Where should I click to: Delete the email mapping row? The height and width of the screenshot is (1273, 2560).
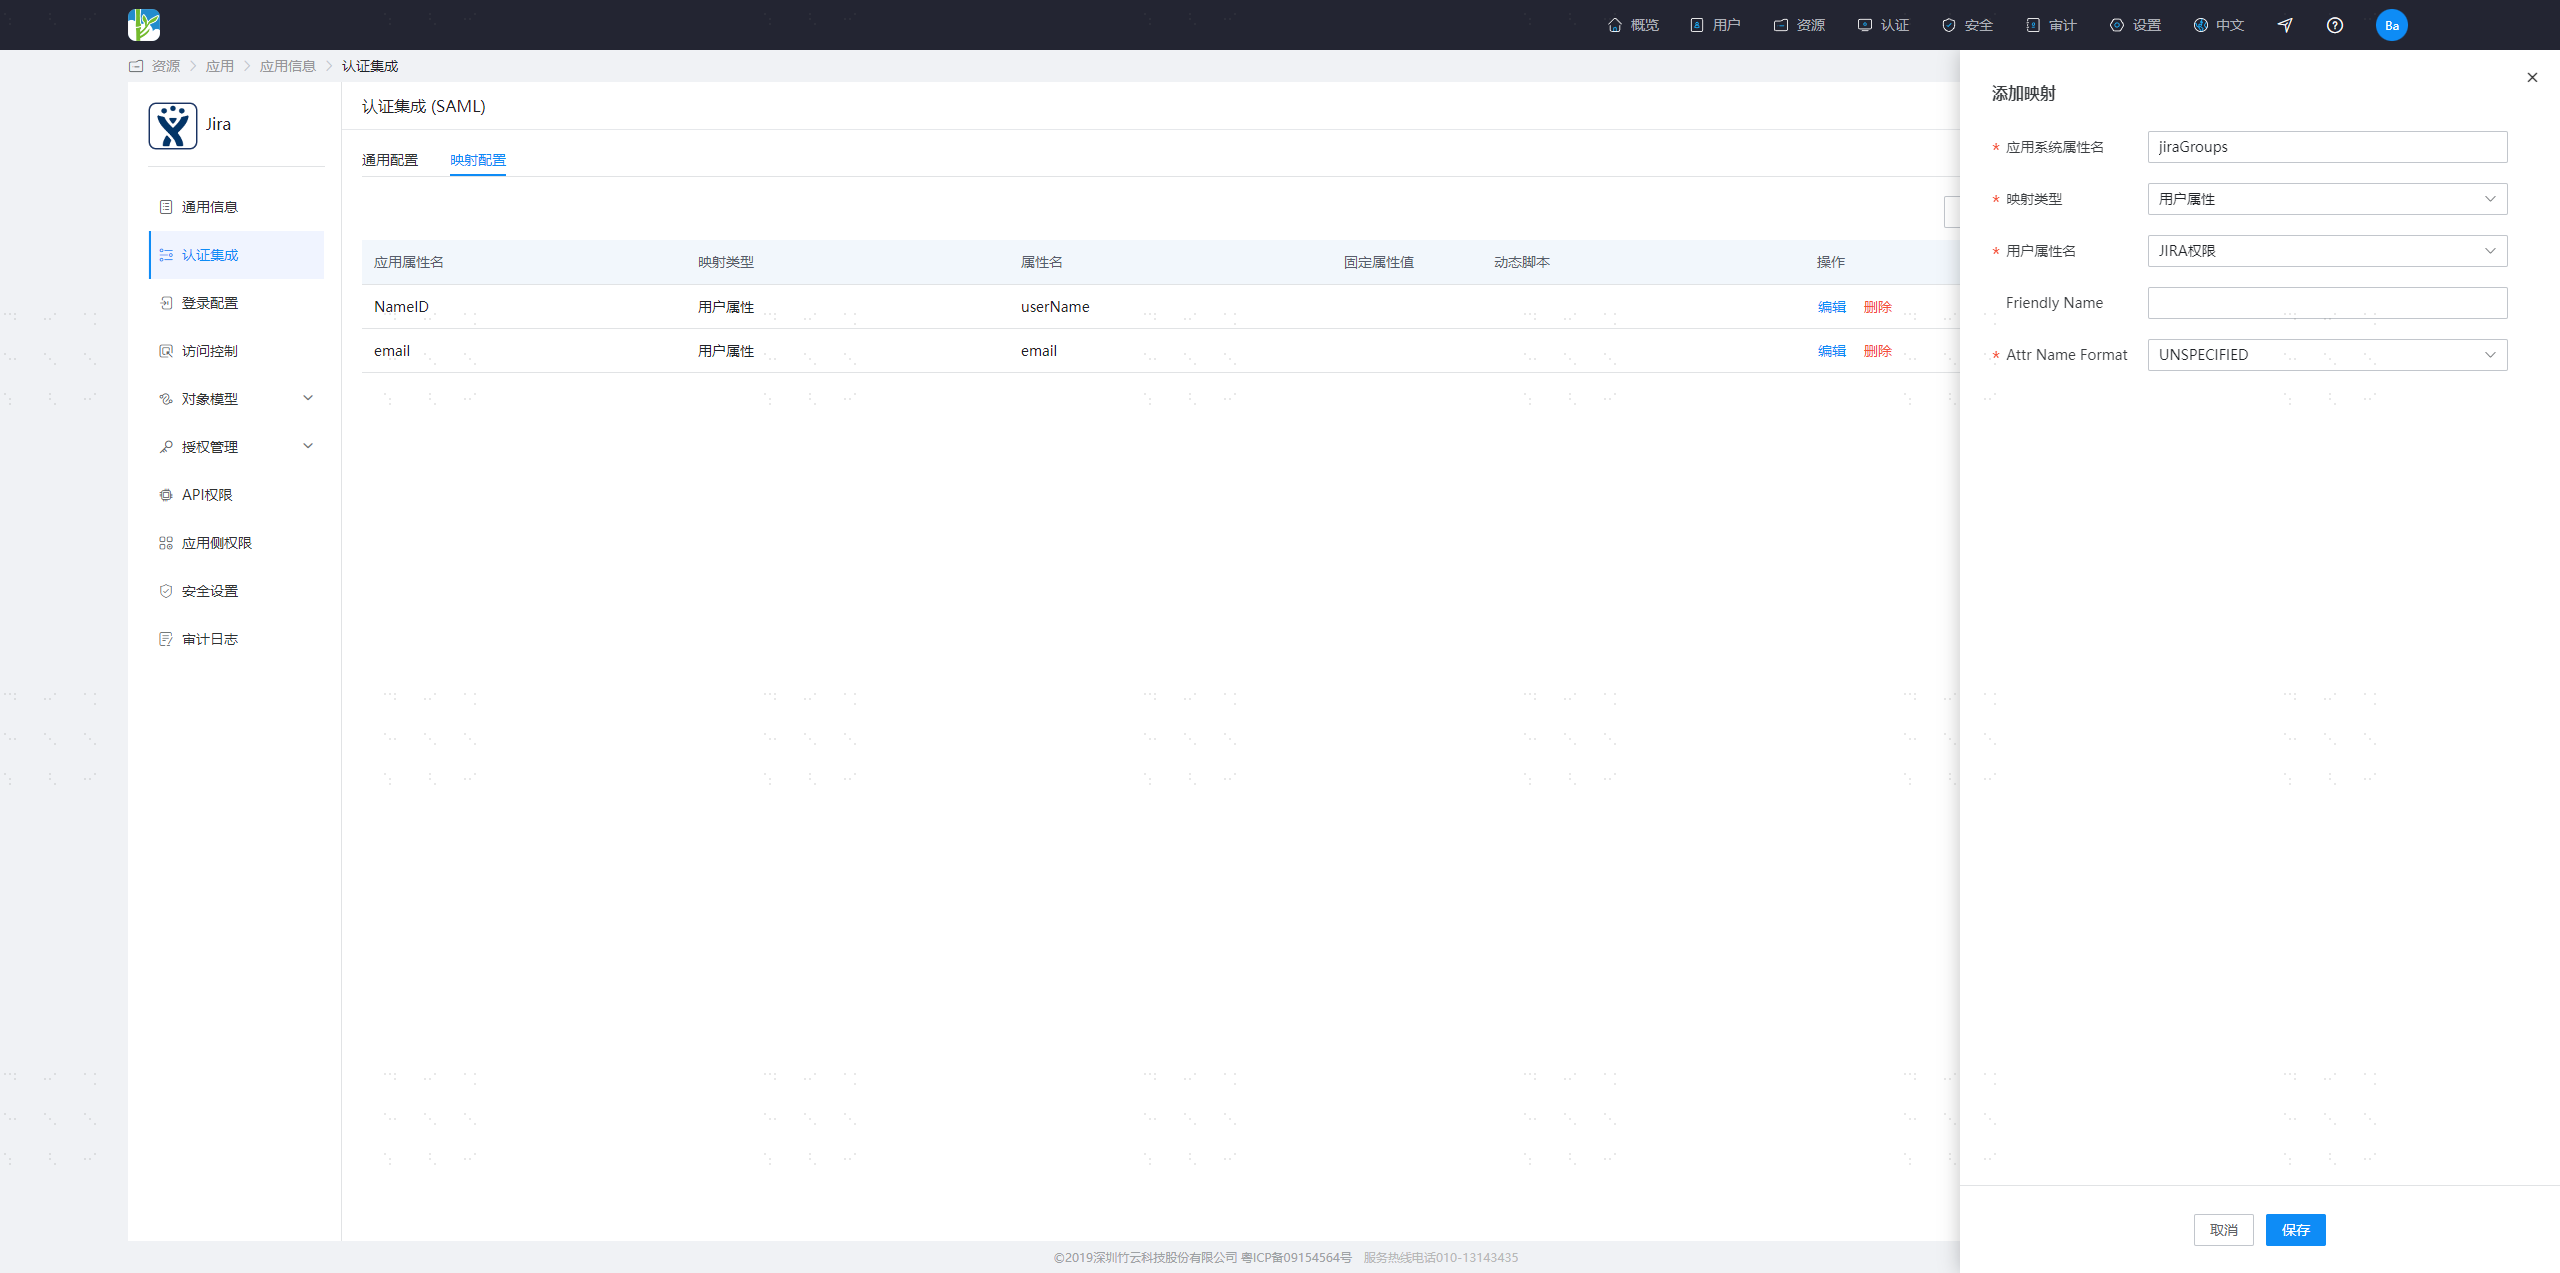pyautogui.click(x=1878, y=351)
